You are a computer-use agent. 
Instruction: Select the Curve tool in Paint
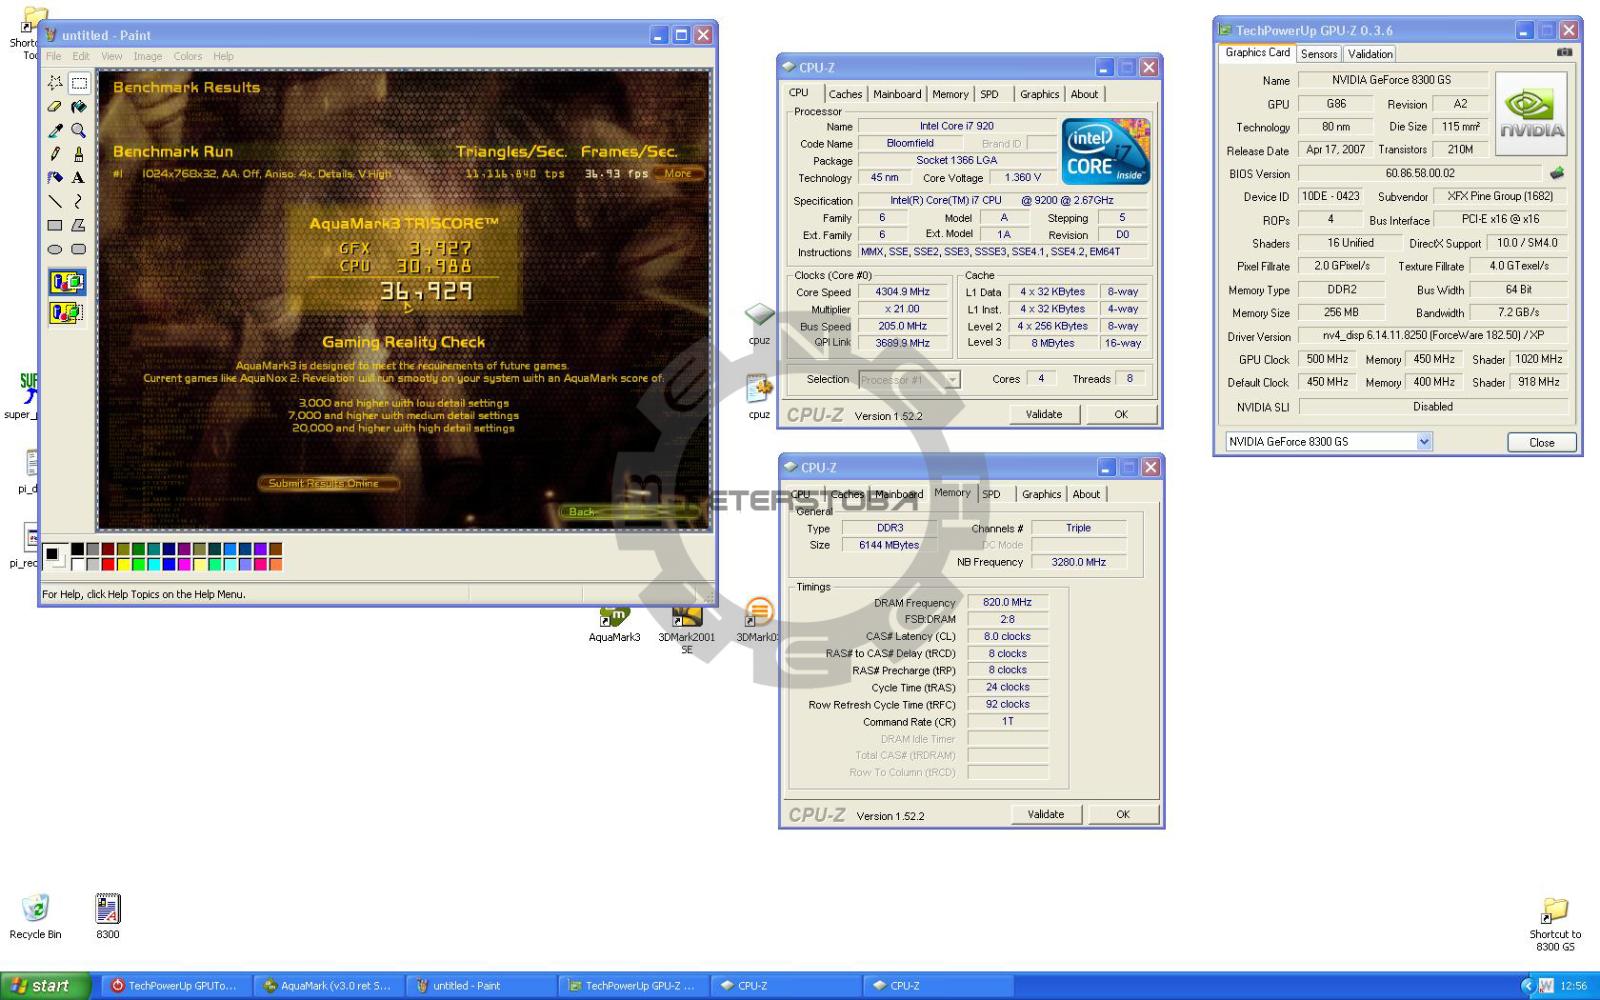78,201
